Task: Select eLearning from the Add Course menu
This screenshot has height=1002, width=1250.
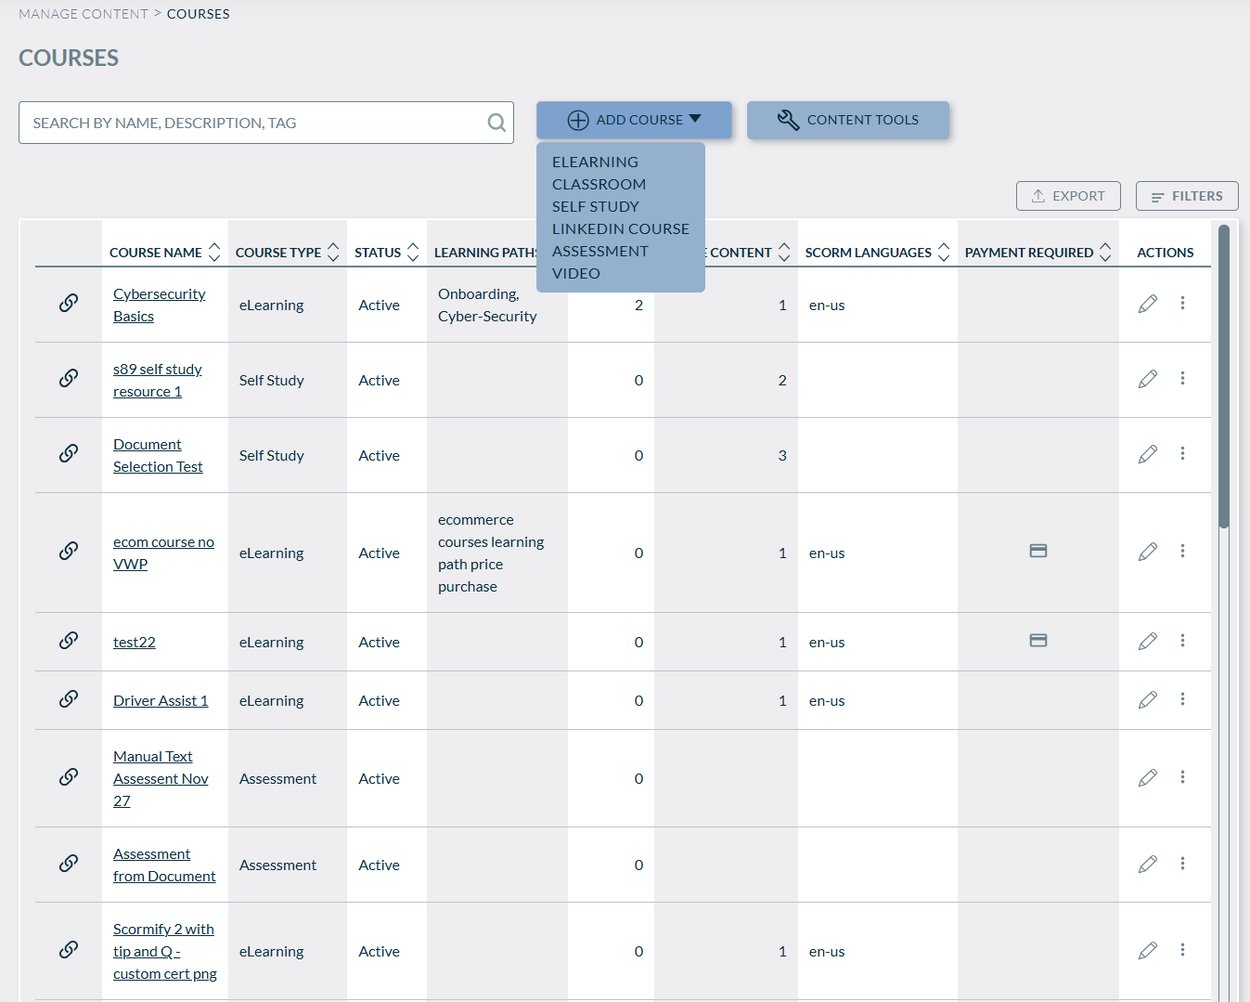Action: pyautogui.click(x=595, y=161)
